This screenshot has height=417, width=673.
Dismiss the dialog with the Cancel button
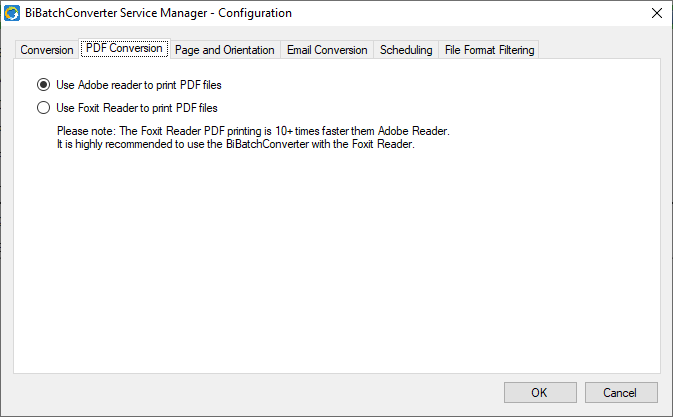pyautogui.click(x=621, y=393)
